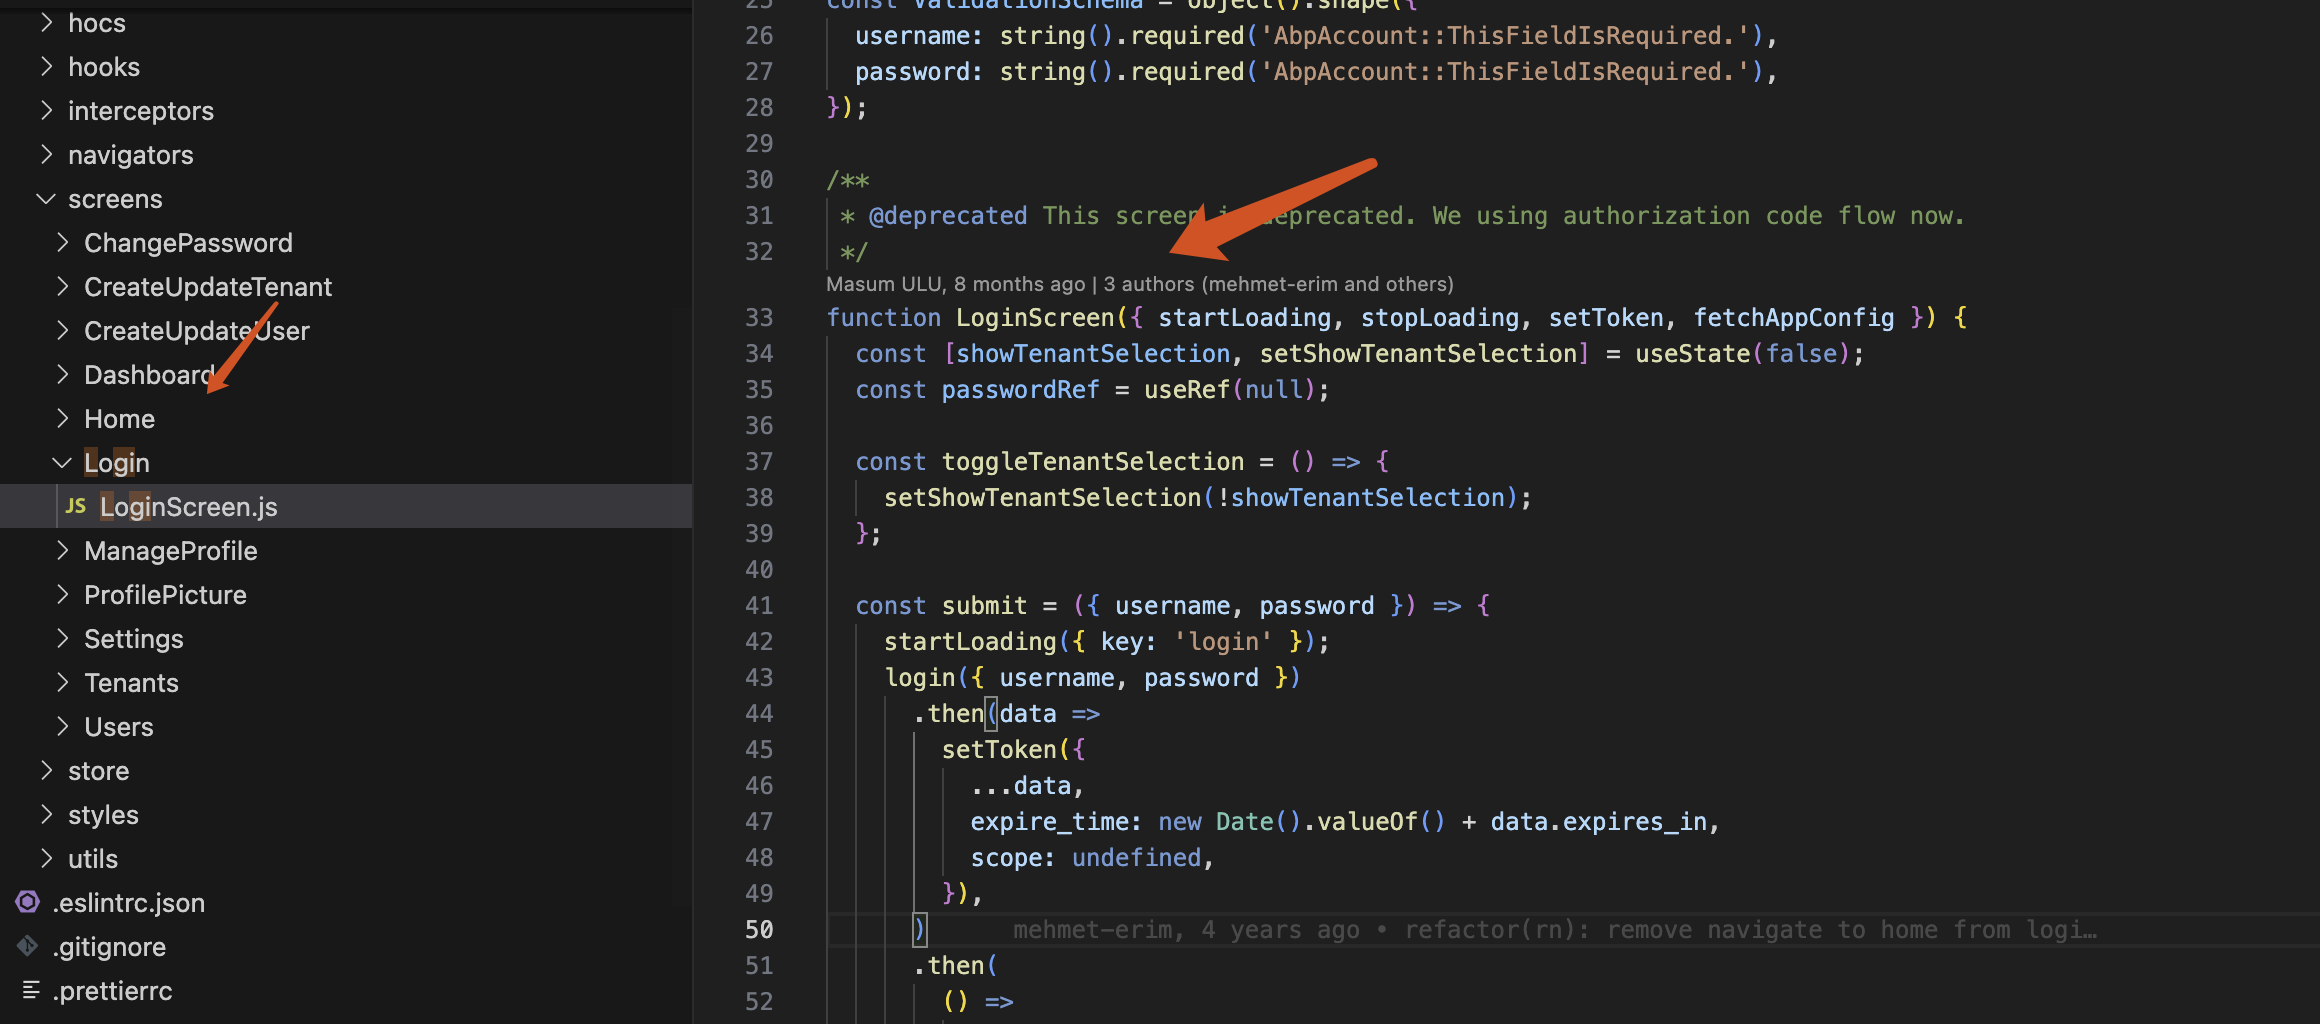Collapse the Login folder
The width and height of the screenshot is (2320, 1024).
point(62,463)
